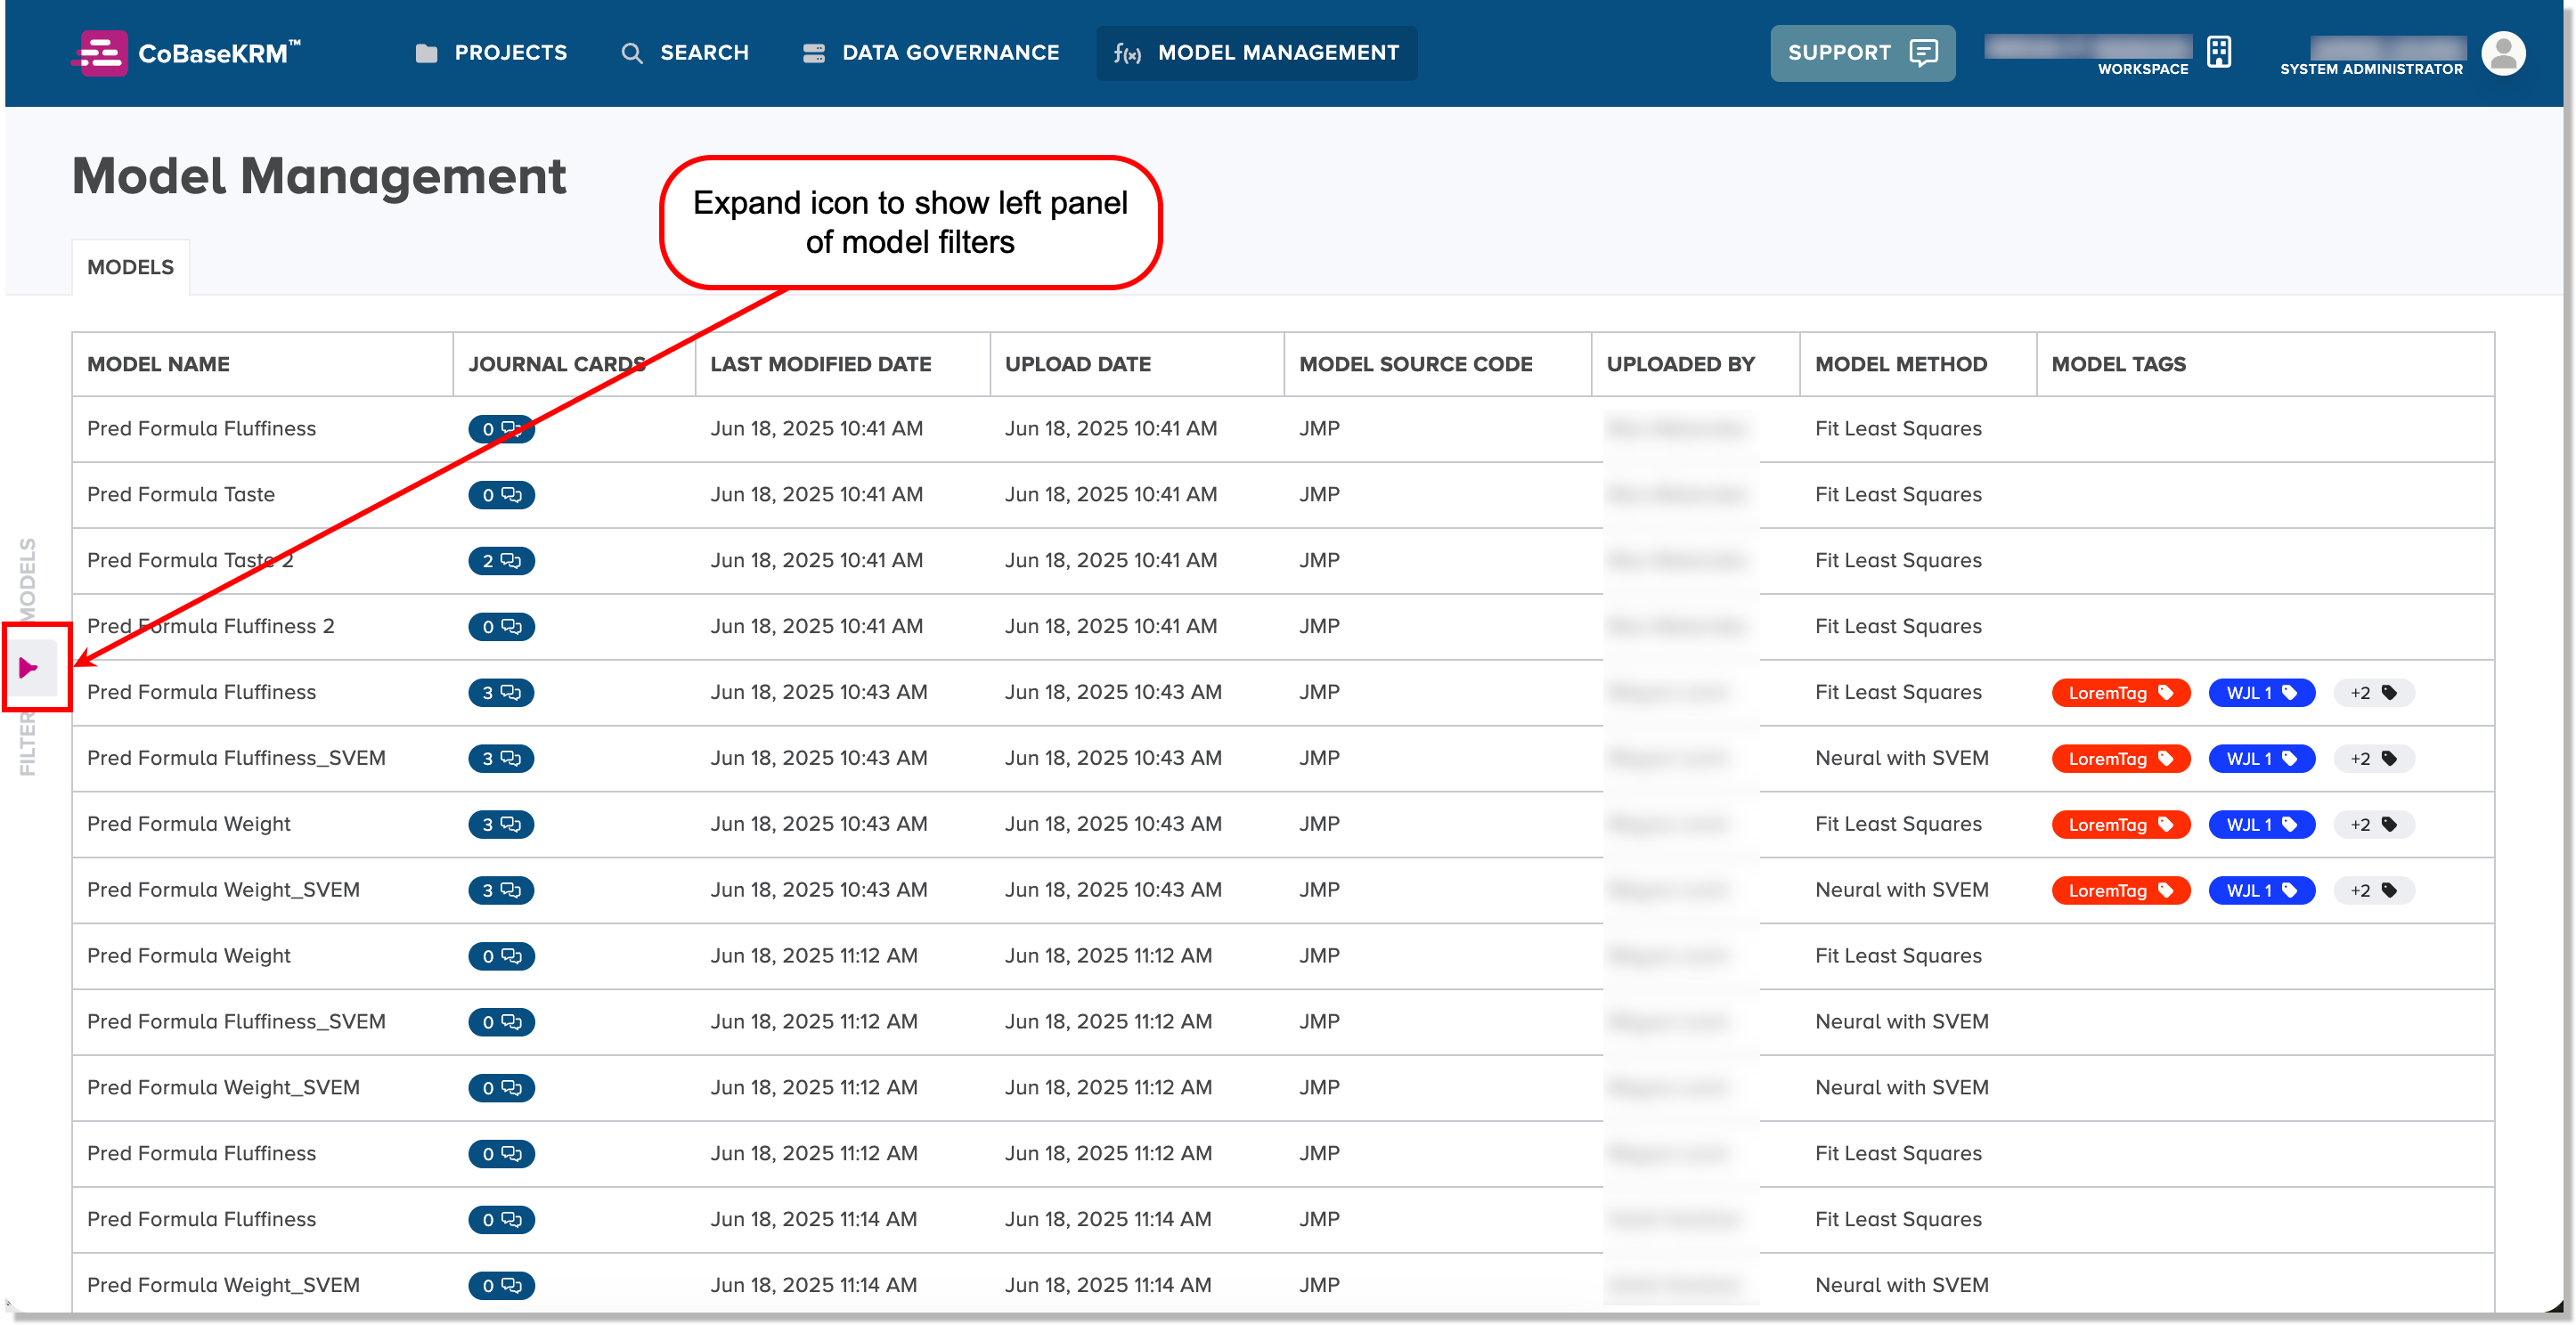
Task: Click LoremTag on 10:43 AM Pred Formula Fluffiness row
Action: tap(2120, 693)
